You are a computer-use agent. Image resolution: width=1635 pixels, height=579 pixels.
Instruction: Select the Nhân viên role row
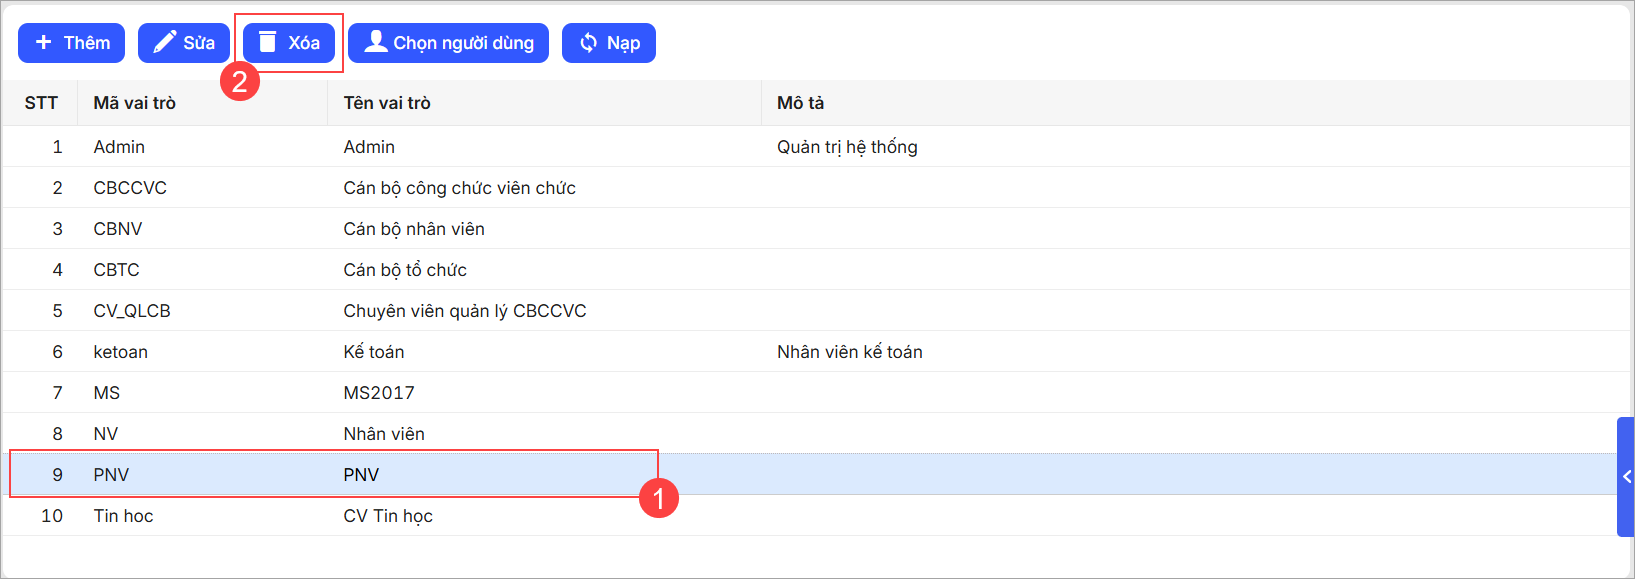pyautogui.click(x=384, y=434)
